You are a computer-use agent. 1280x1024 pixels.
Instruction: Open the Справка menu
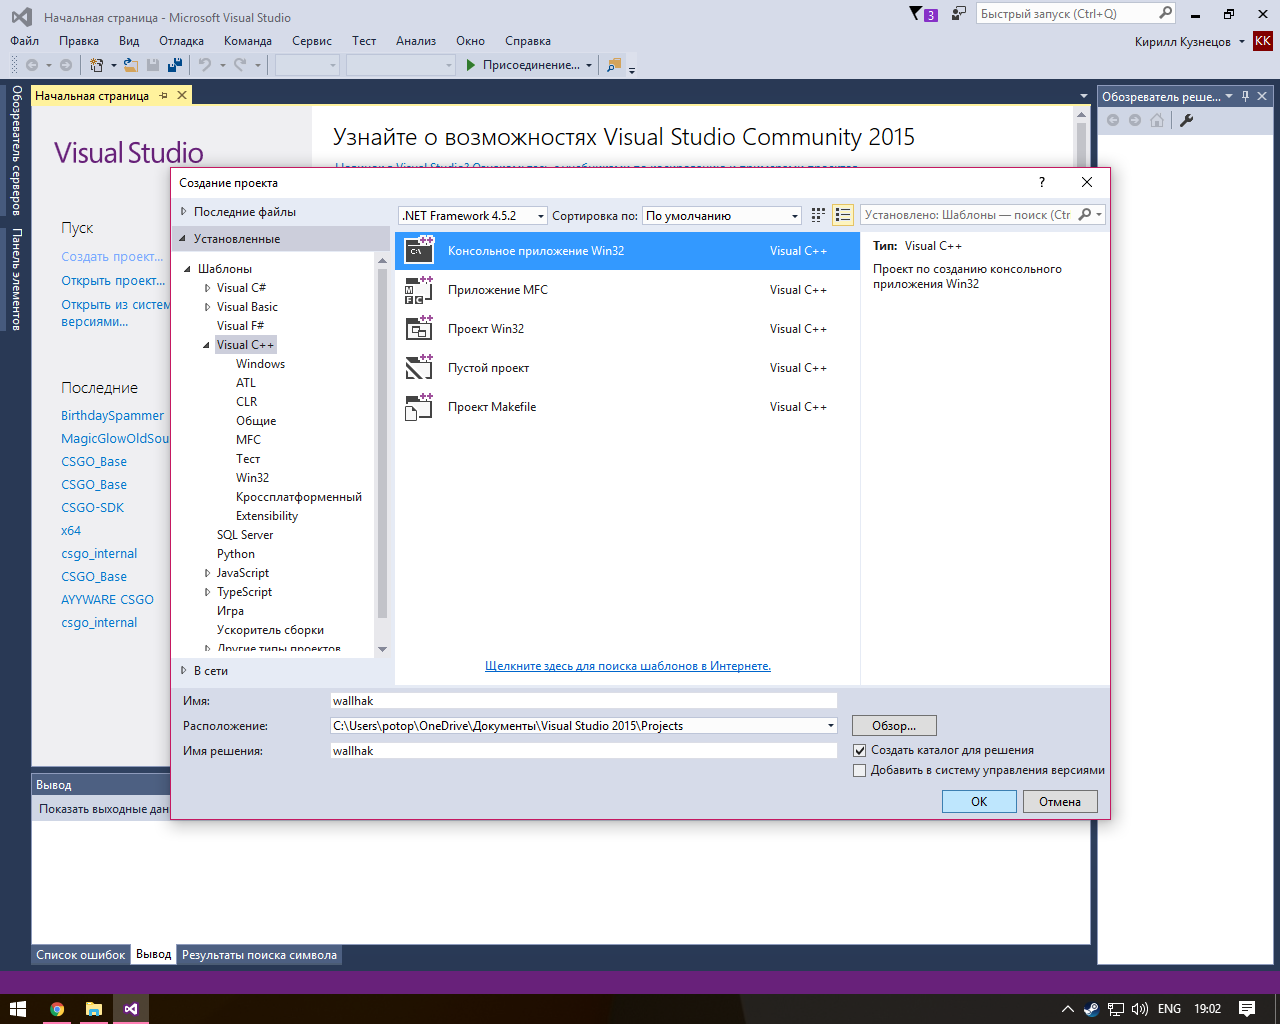tap(528, 41)
